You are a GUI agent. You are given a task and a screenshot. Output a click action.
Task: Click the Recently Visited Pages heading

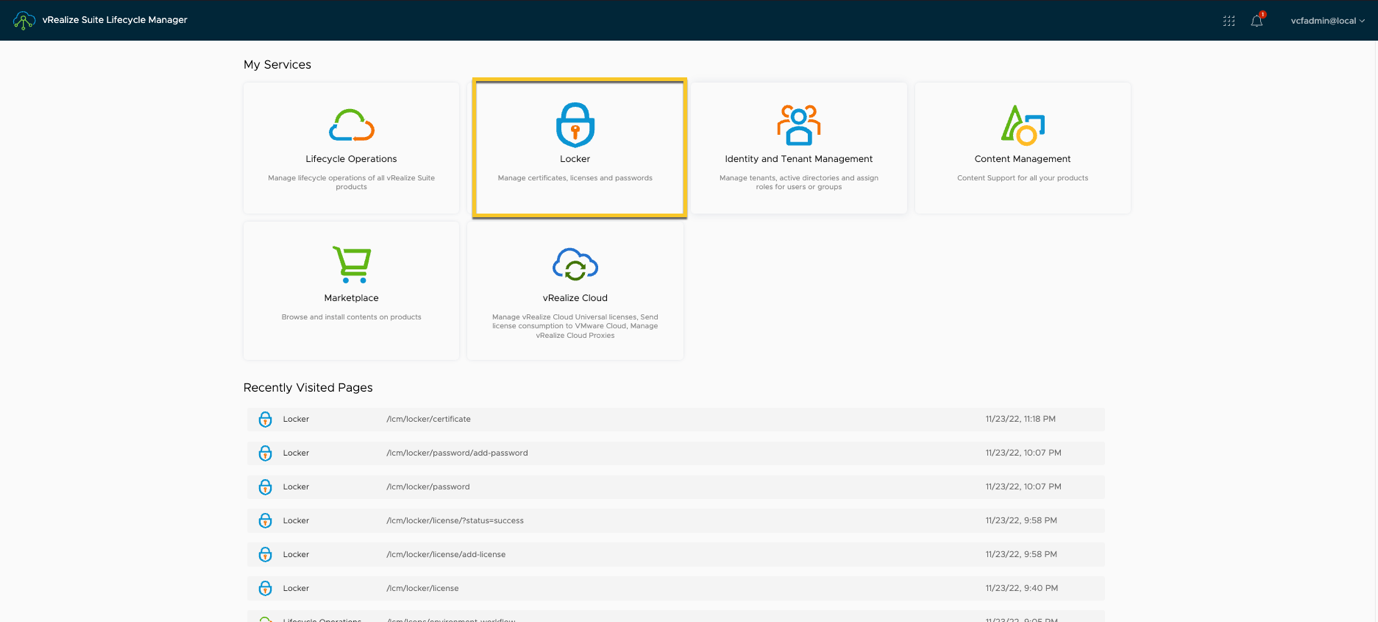(308, 388)
